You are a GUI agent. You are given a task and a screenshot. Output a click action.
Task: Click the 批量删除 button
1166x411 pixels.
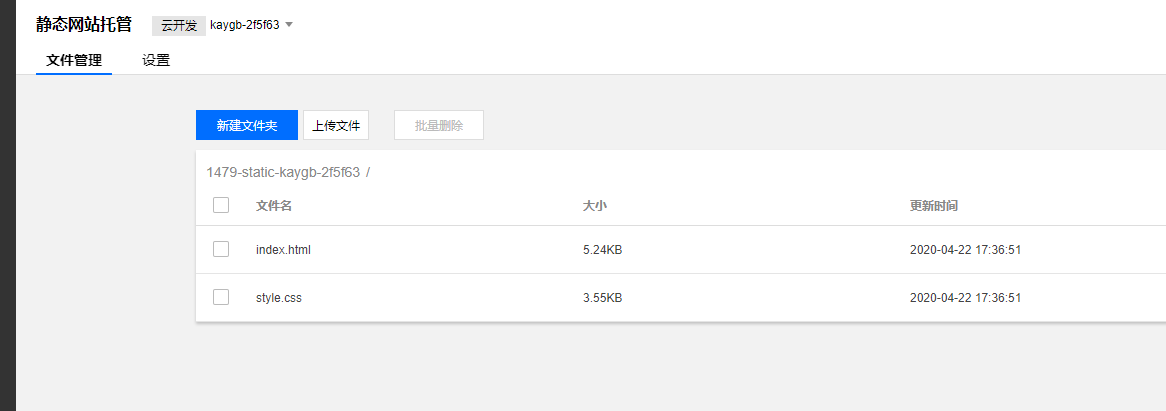439,126
